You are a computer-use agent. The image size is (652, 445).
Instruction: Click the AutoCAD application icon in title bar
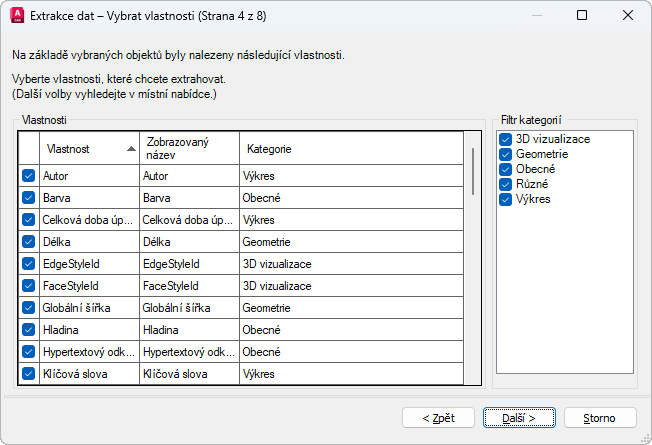(16, 16)
